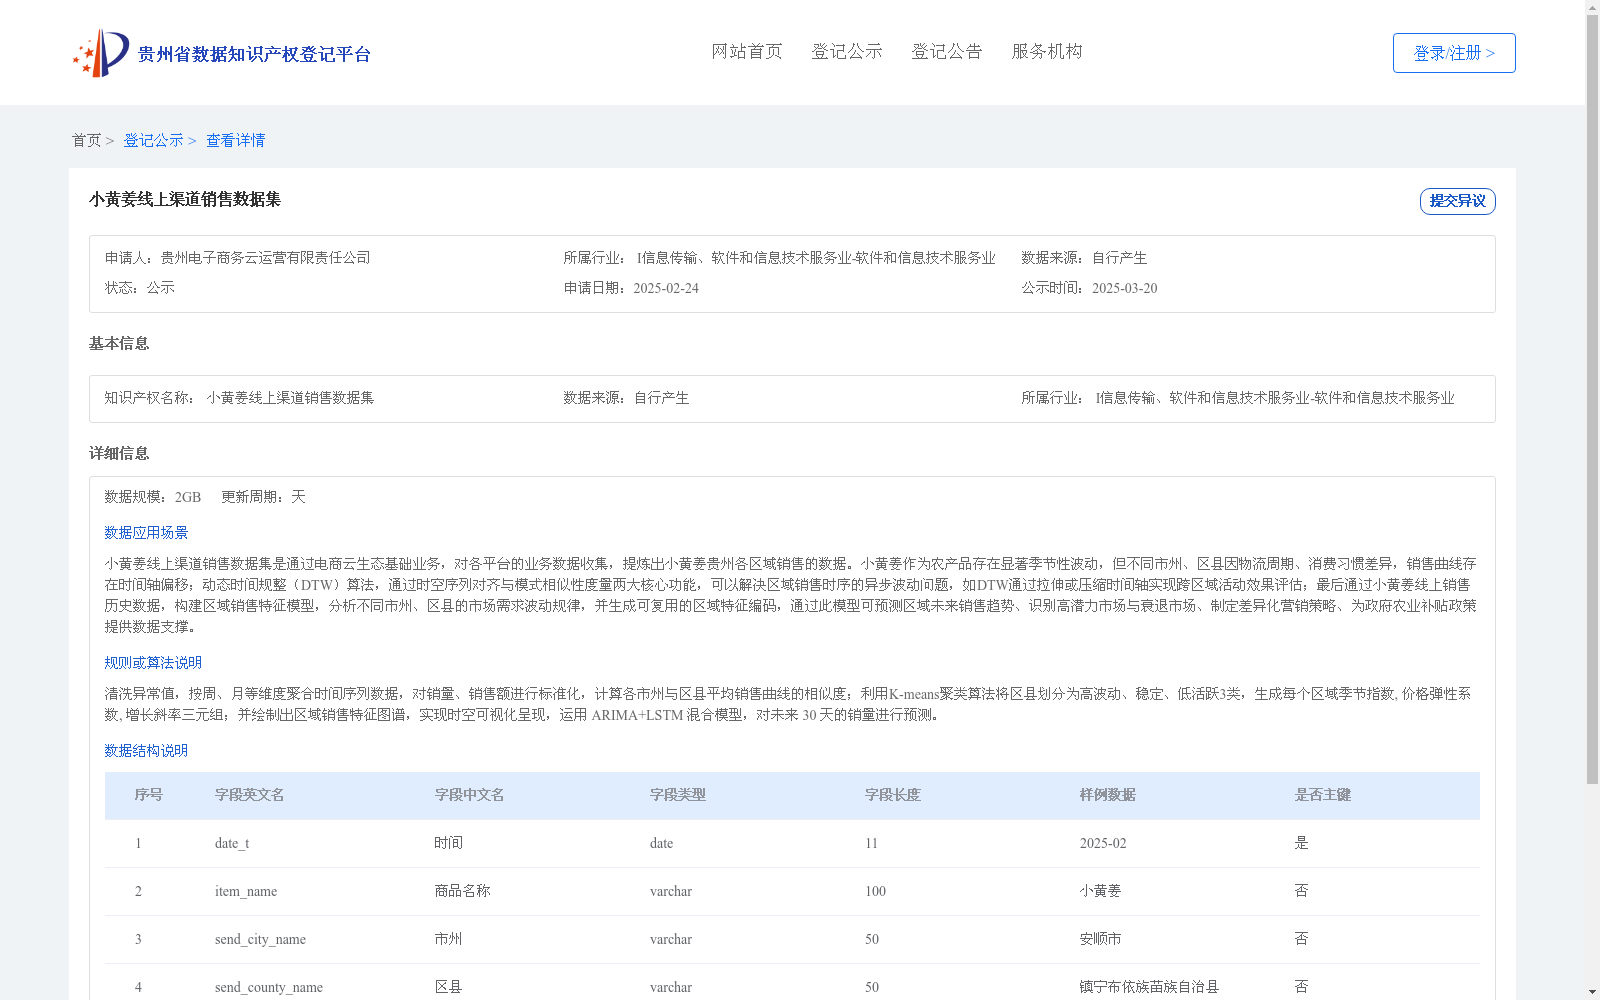The width and height of the screenshot is (1600, 1000).
Task: Click the 贵州省数据知识产权登记平台 site title
Action: pyautogui.click(x=254, y=54)
